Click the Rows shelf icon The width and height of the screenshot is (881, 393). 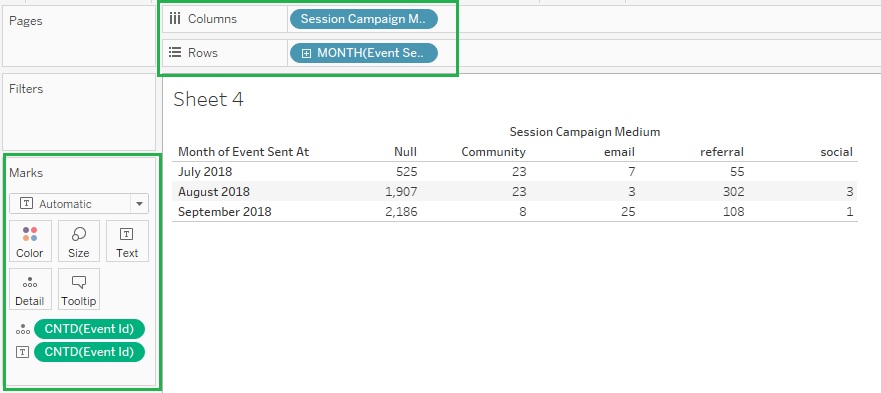[x=175, y=52]
